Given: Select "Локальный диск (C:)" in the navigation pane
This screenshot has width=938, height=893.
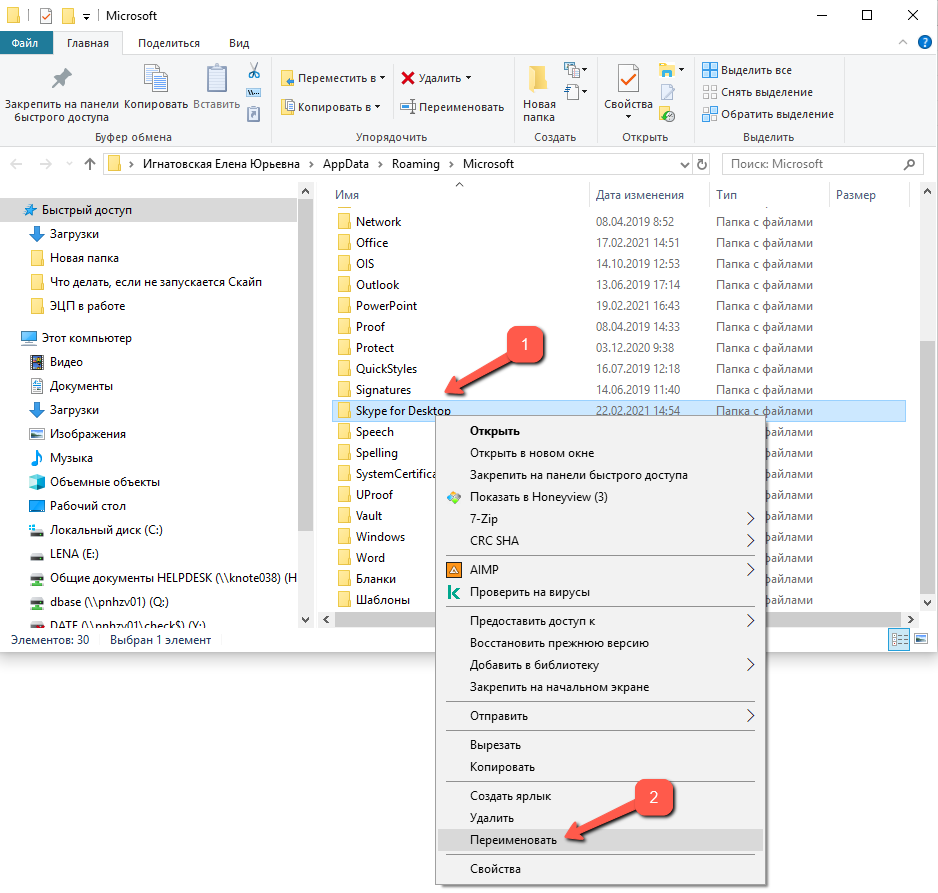Looking at the screenshot, I should 106,529.
